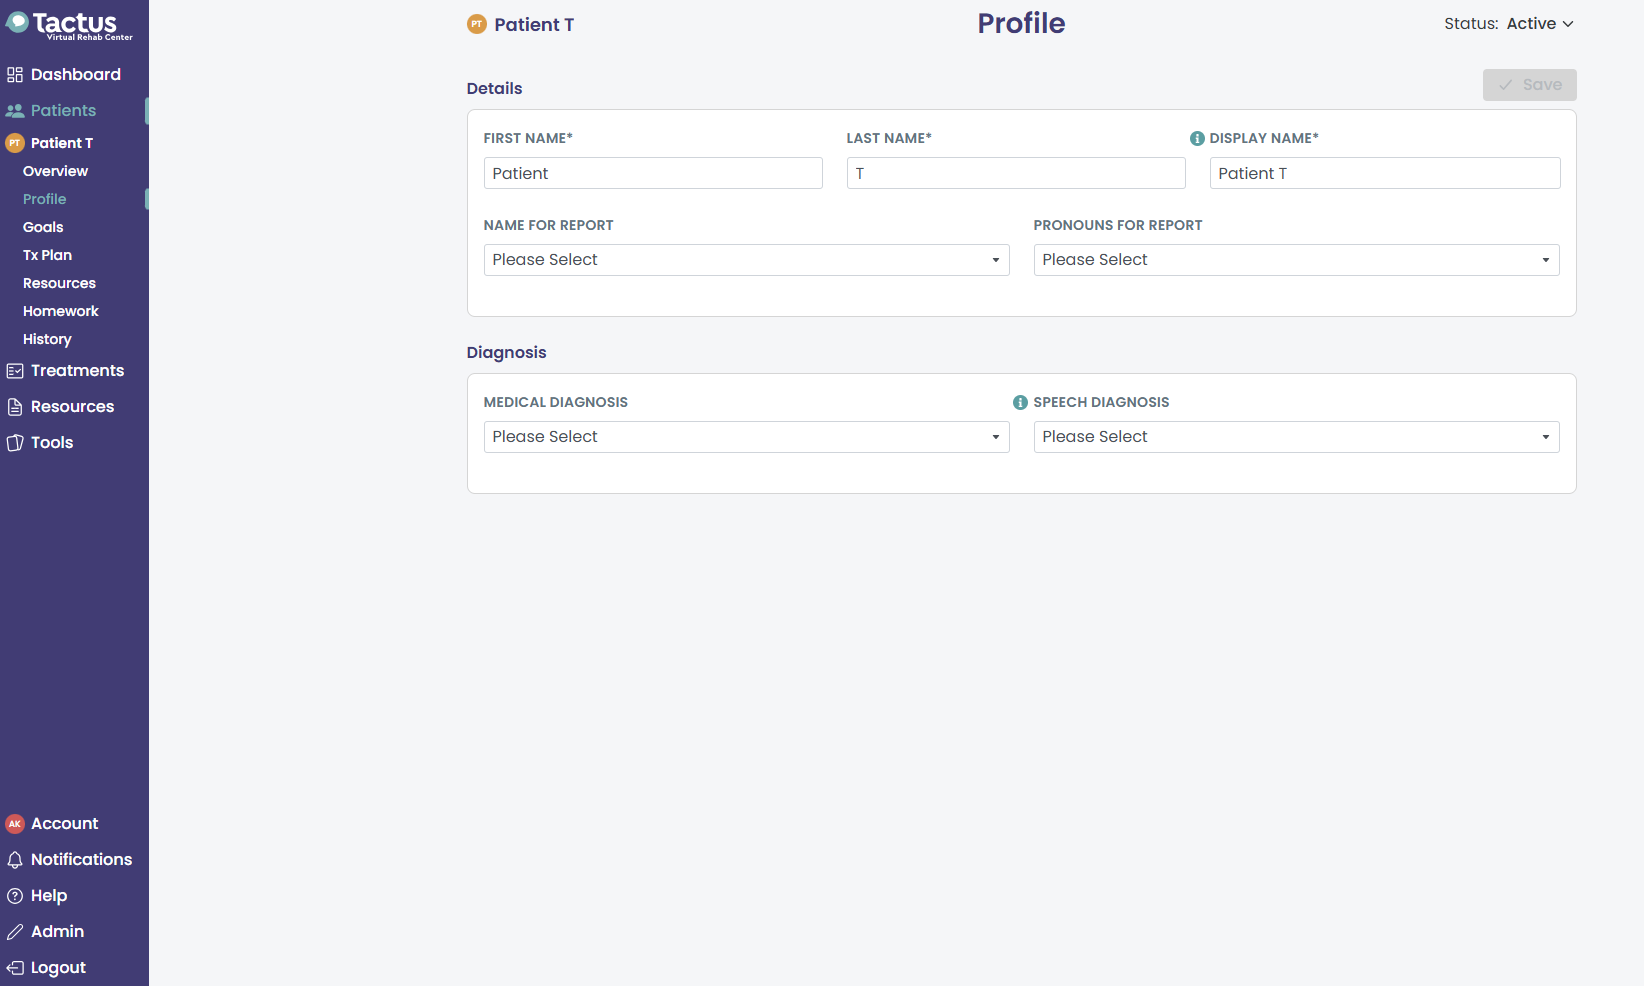Open the Dashboard page

75,75
